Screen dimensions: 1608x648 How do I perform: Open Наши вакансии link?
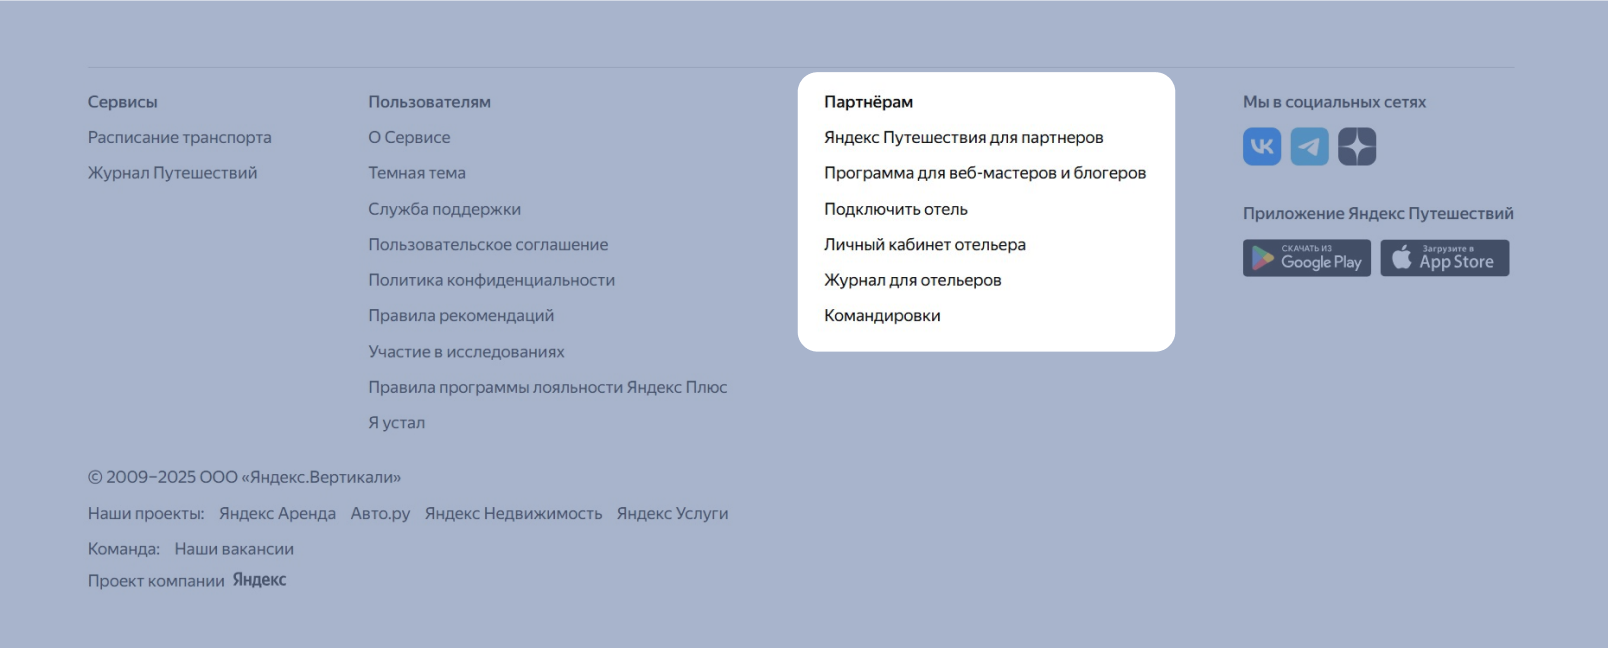point(234,549)
